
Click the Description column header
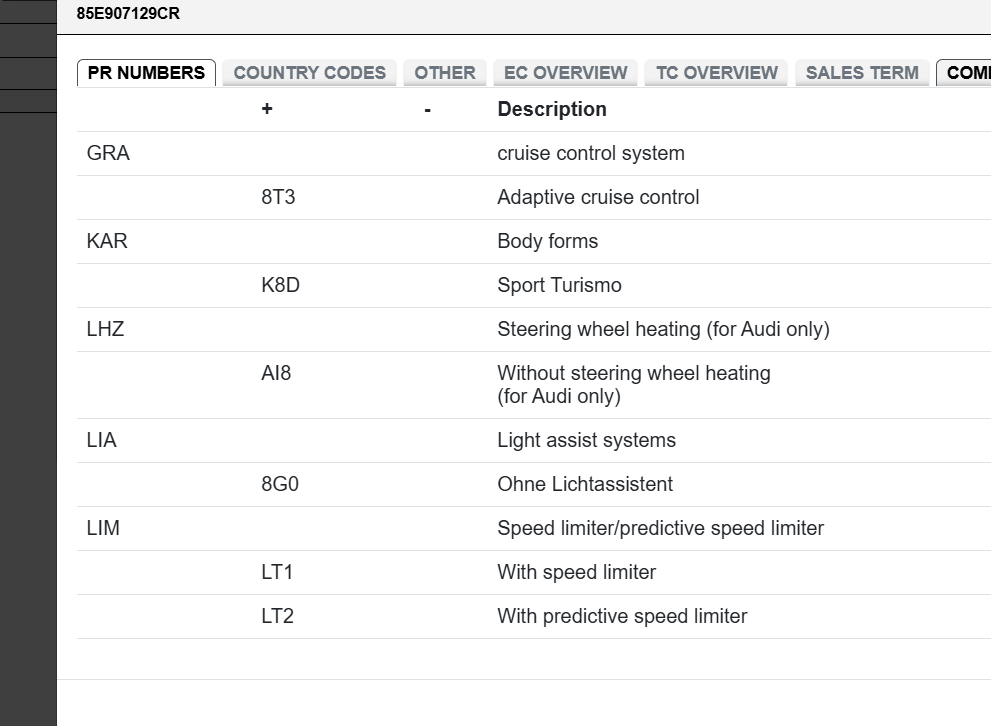[x=552, y=109]
